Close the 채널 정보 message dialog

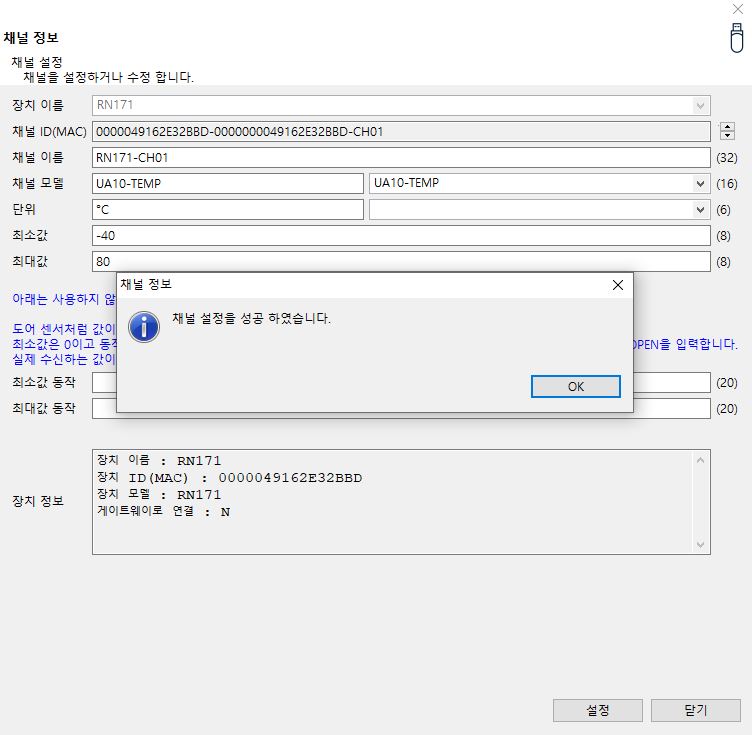(x=618, y=285)
